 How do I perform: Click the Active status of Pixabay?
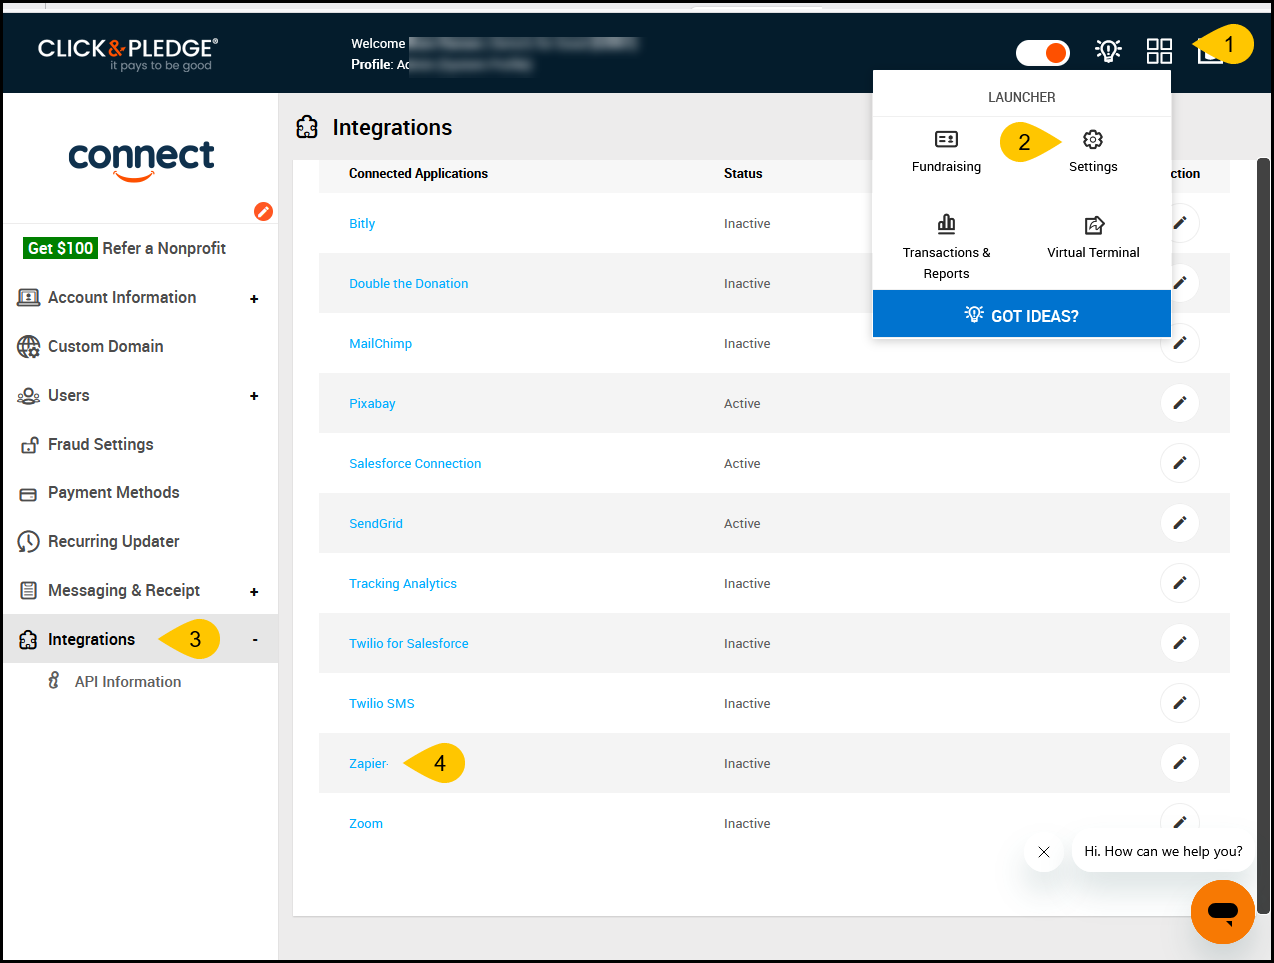pyautogui.click(x=742, y=403)
